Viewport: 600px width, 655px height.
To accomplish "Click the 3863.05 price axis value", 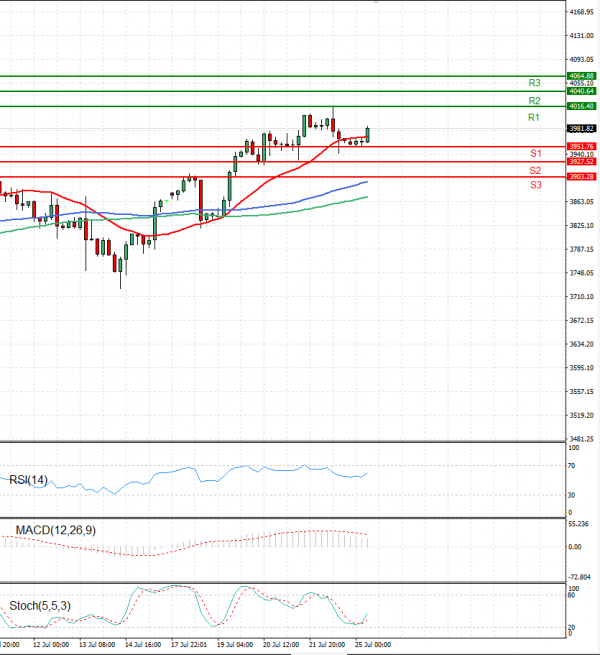I will point(582,202).
